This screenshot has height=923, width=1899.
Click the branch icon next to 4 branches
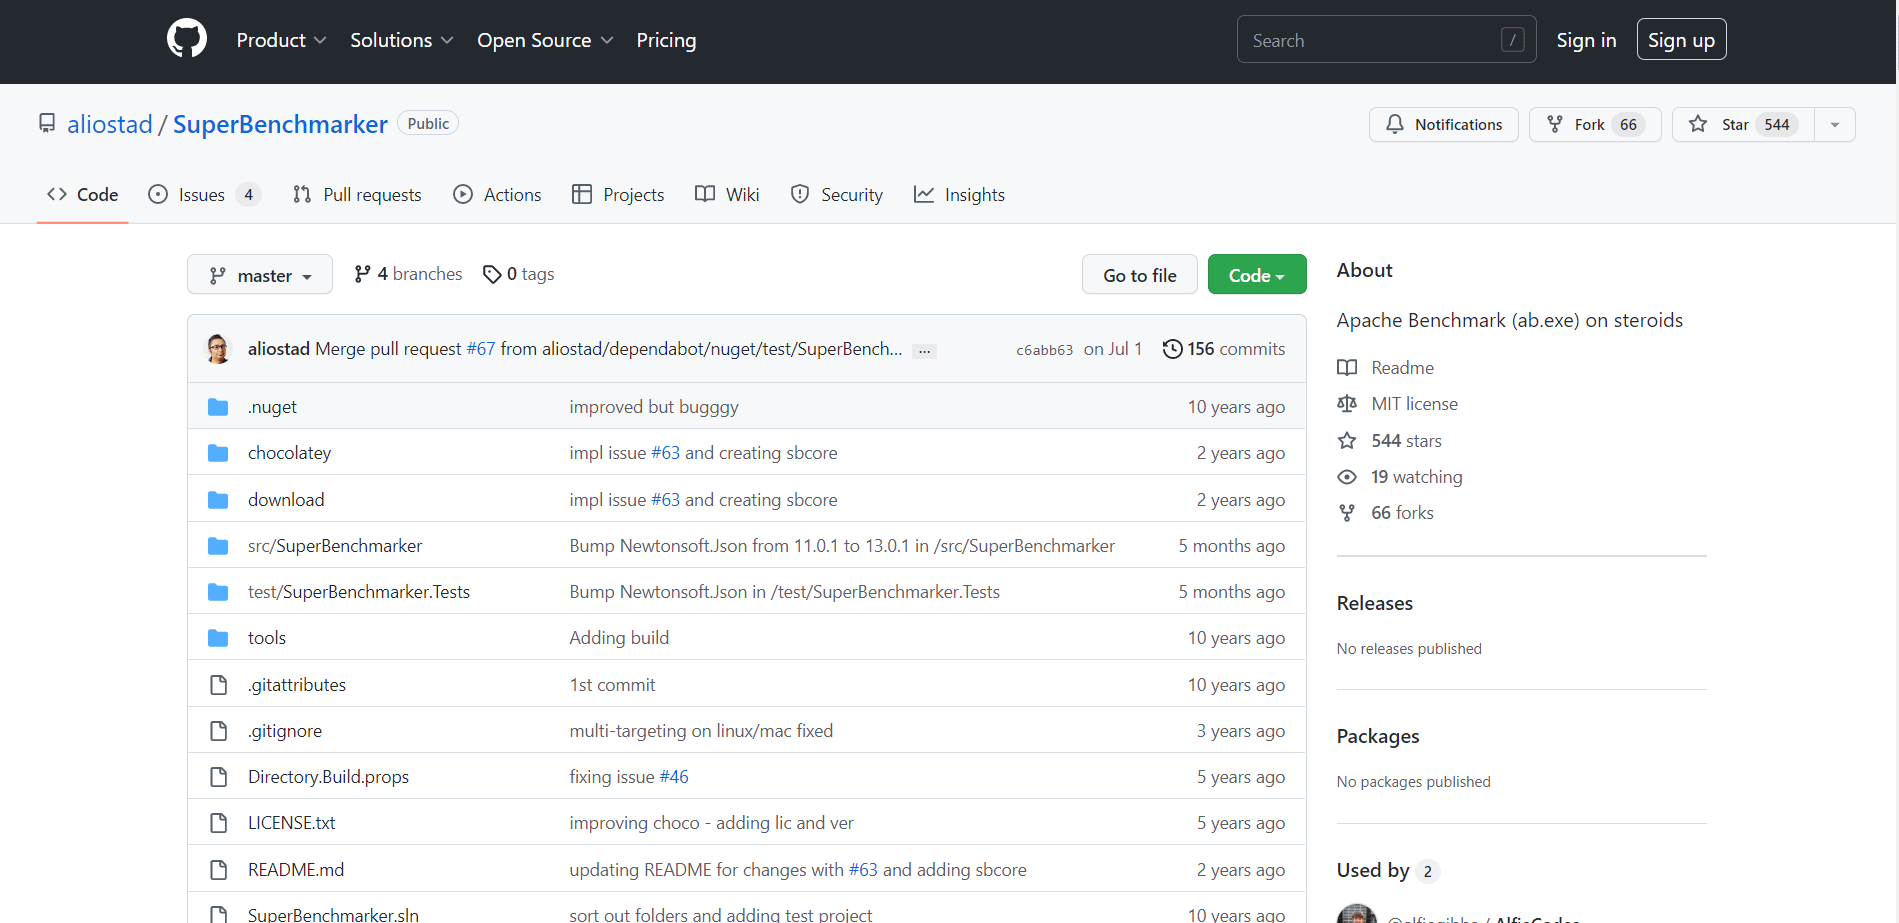362,274
